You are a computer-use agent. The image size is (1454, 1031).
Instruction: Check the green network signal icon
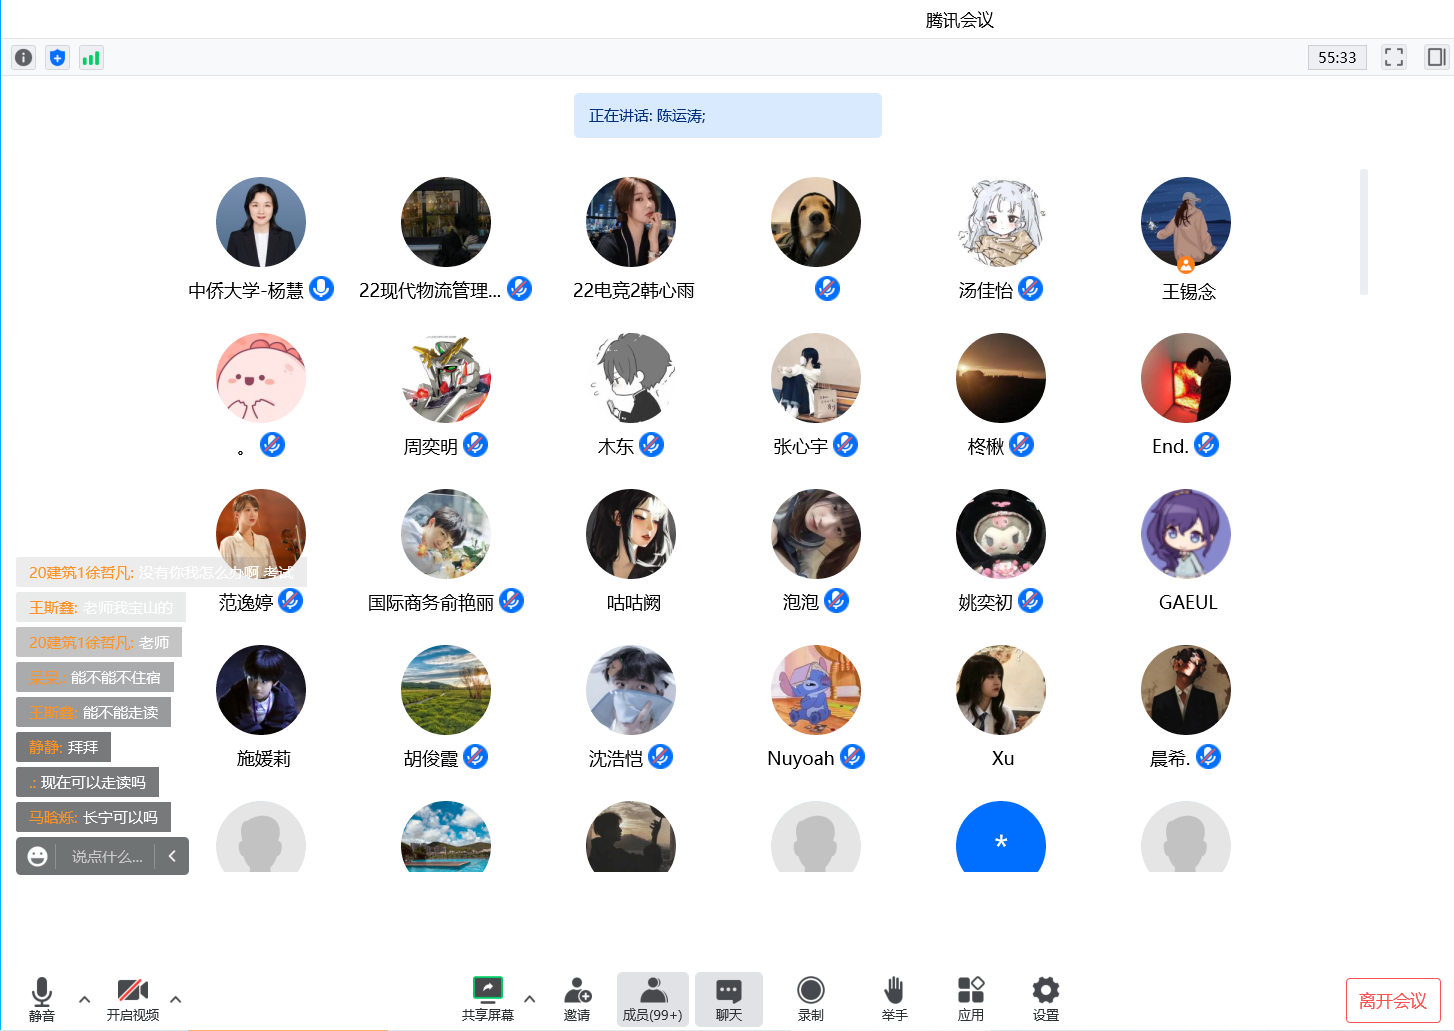pos(91,58)
